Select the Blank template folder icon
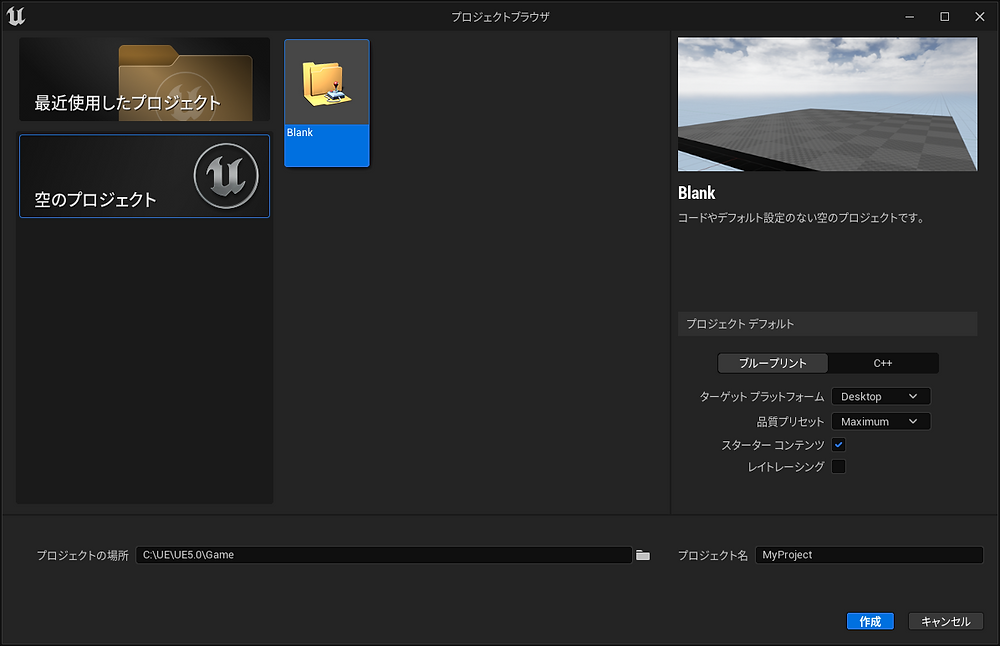 click(326, 85)
